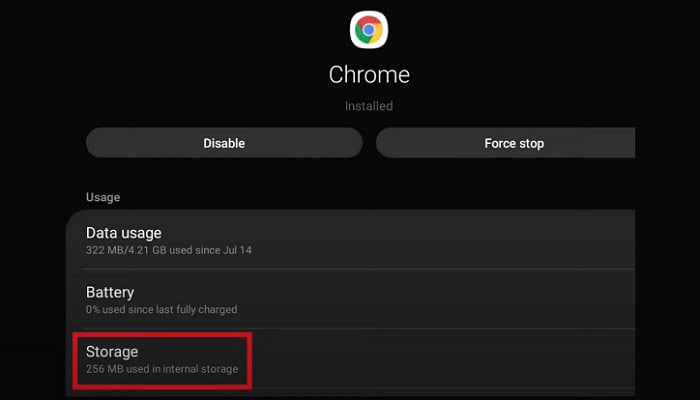Click the Installed status label
Screen dimensions: 700x400
369,106
